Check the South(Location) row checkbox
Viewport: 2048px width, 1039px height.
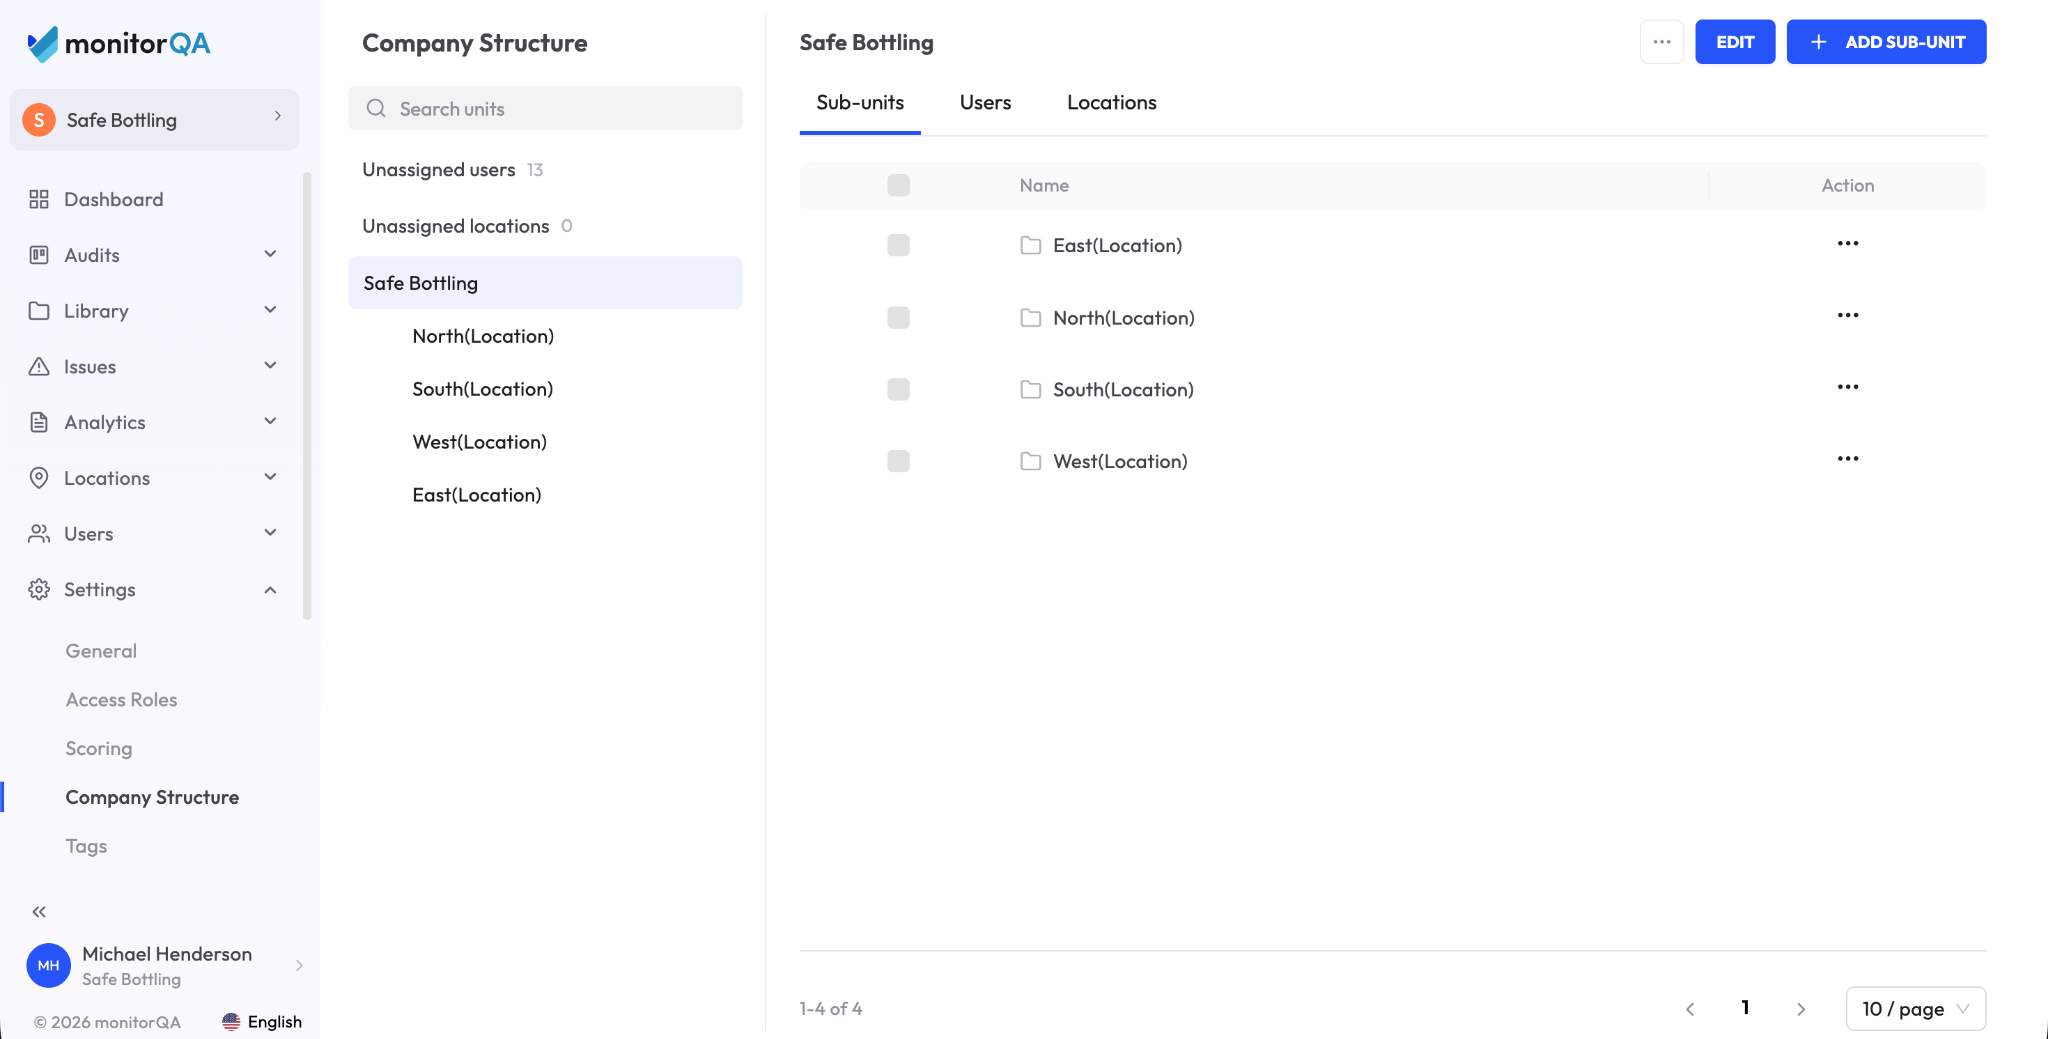pyautogui.click(x=899, y=389)
